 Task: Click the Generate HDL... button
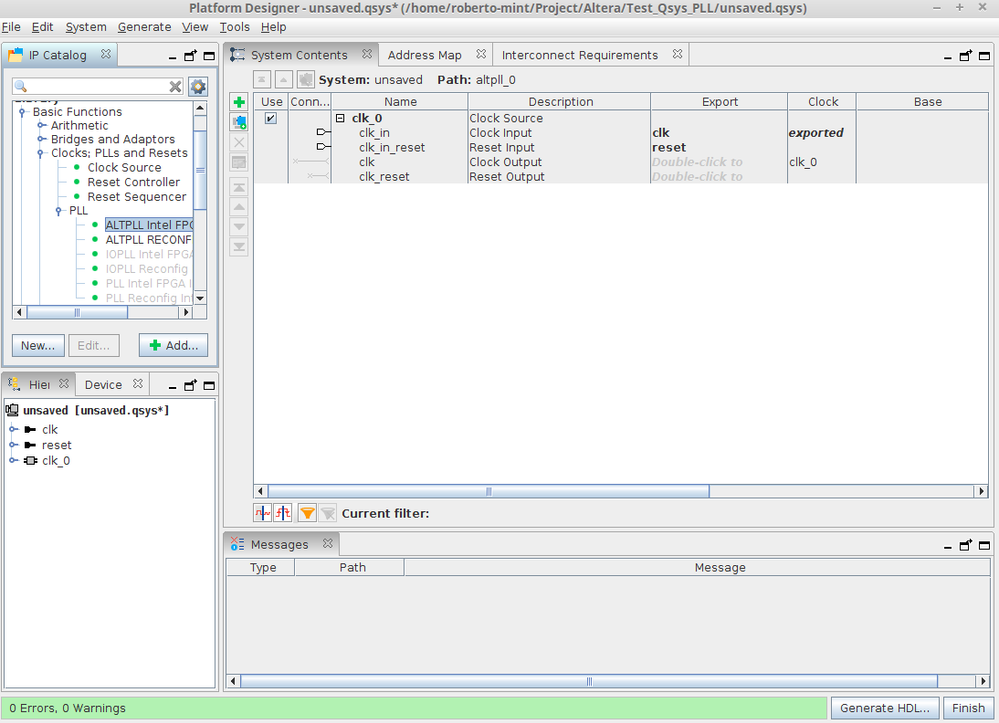pos(884,708)
